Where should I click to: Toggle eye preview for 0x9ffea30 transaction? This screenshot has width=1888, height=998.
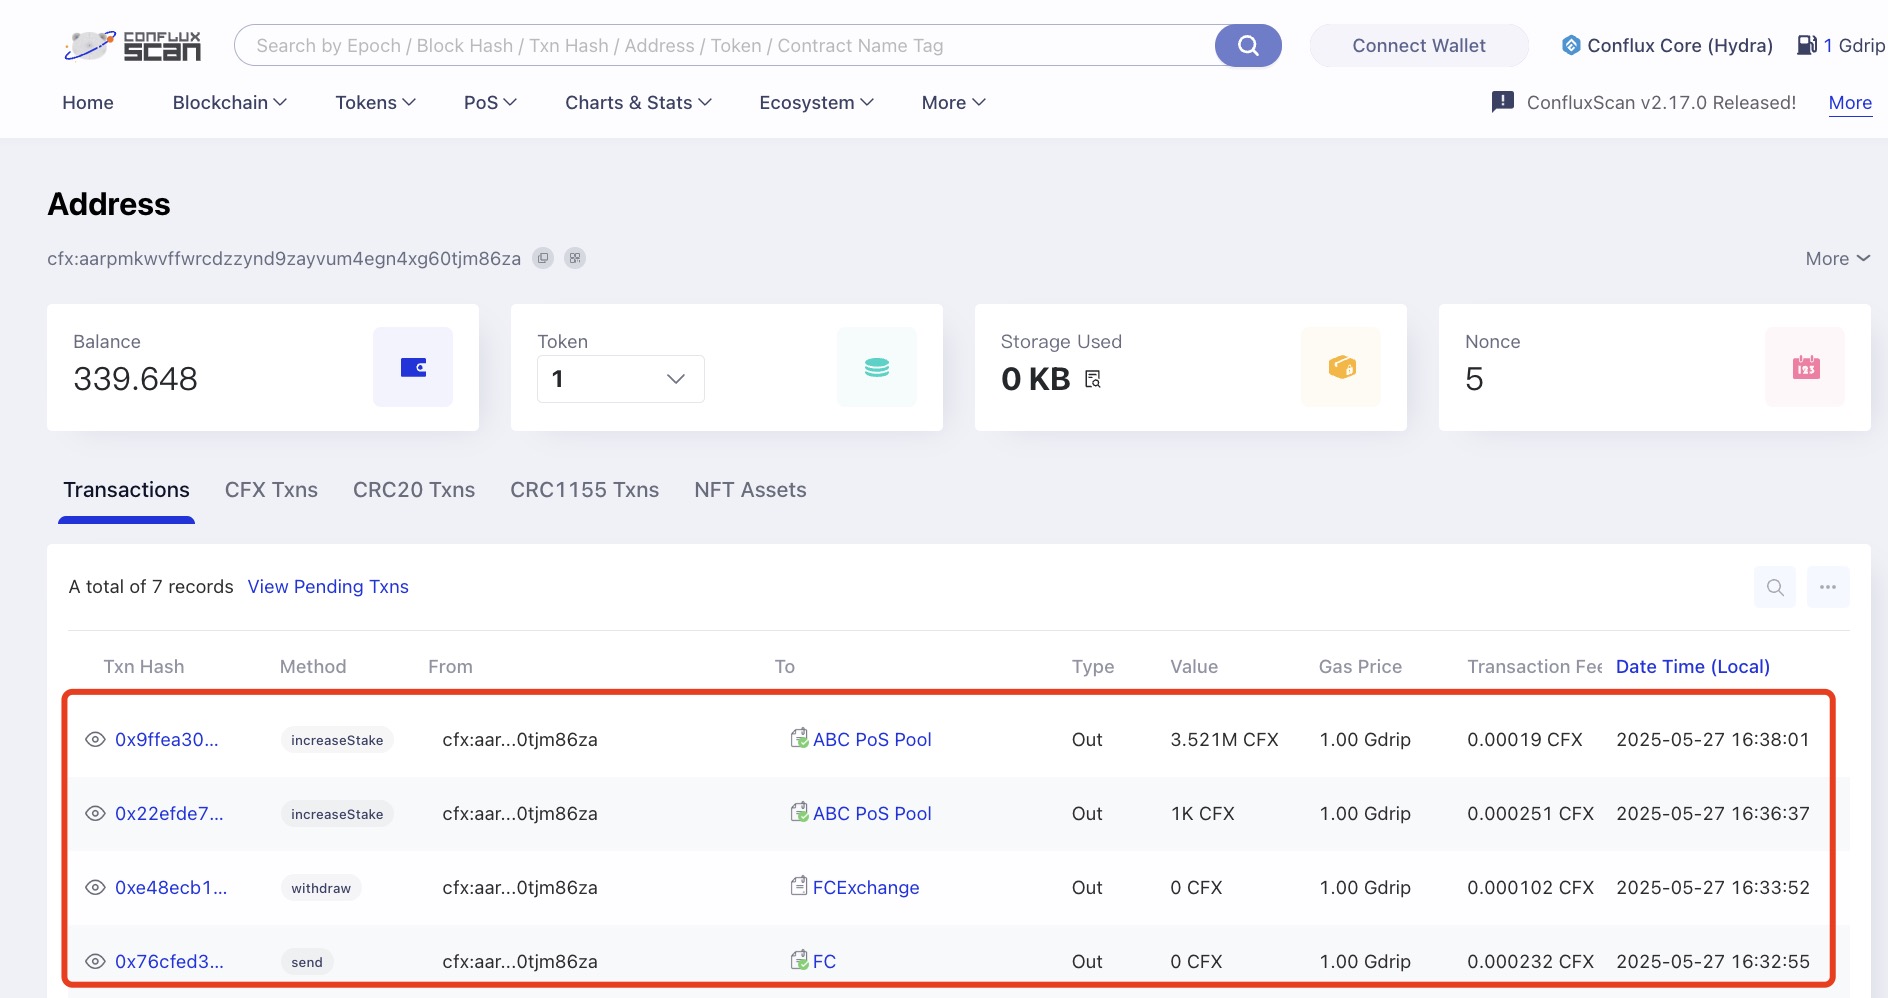tap(95, 739)
